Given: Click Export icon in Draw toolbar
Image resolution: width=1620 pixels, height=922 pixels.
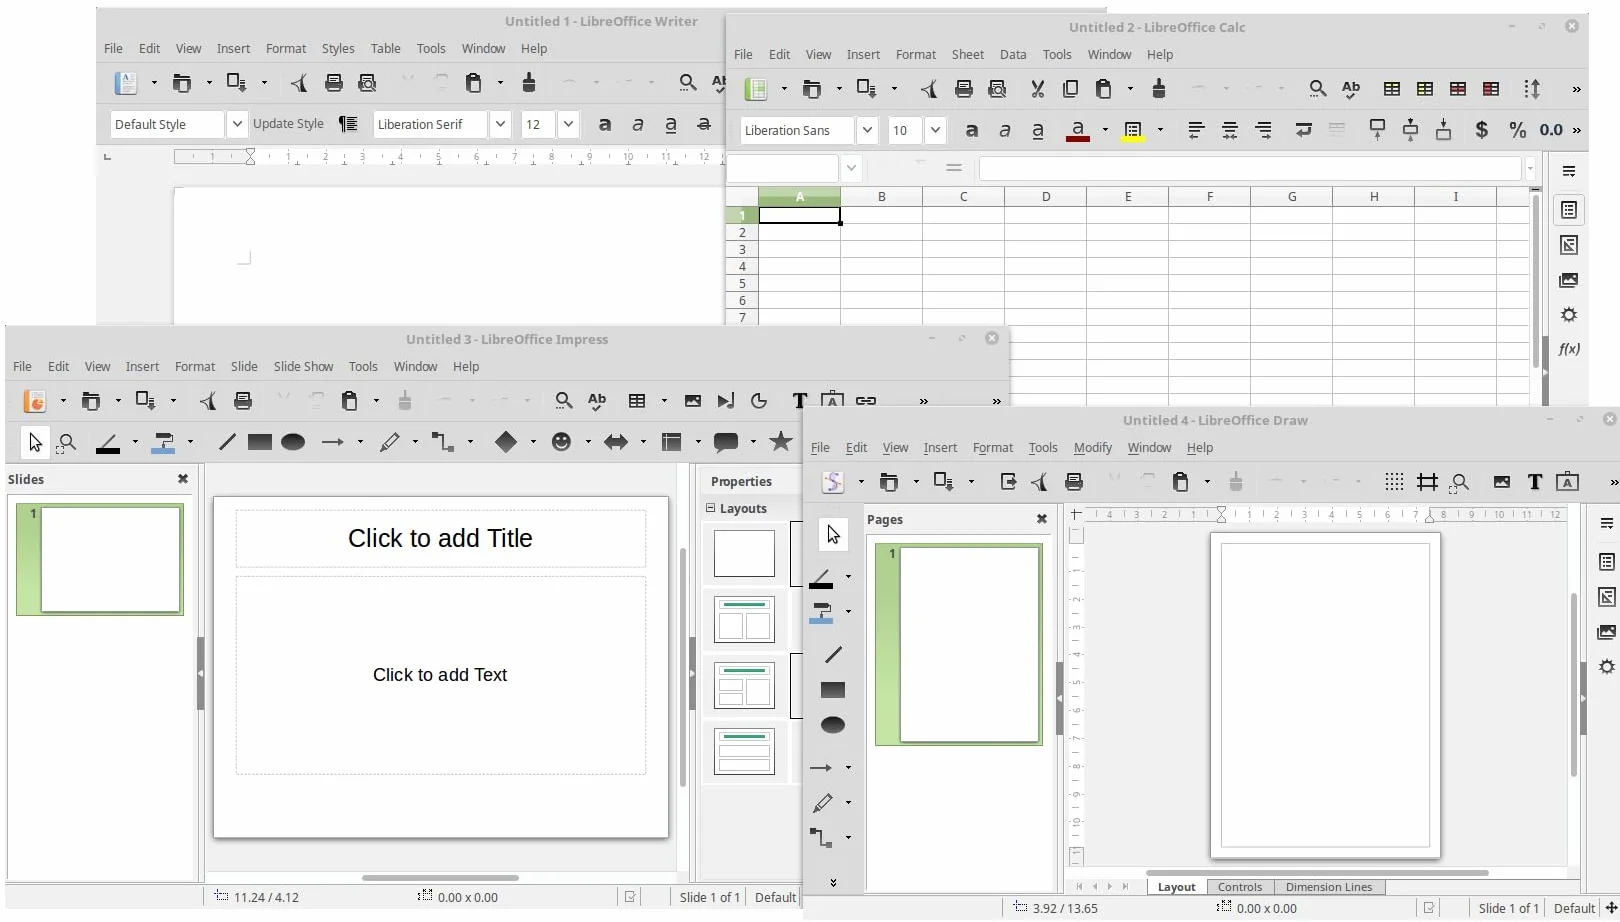Looking at the screenshot, I should [x=1008, y=482].
